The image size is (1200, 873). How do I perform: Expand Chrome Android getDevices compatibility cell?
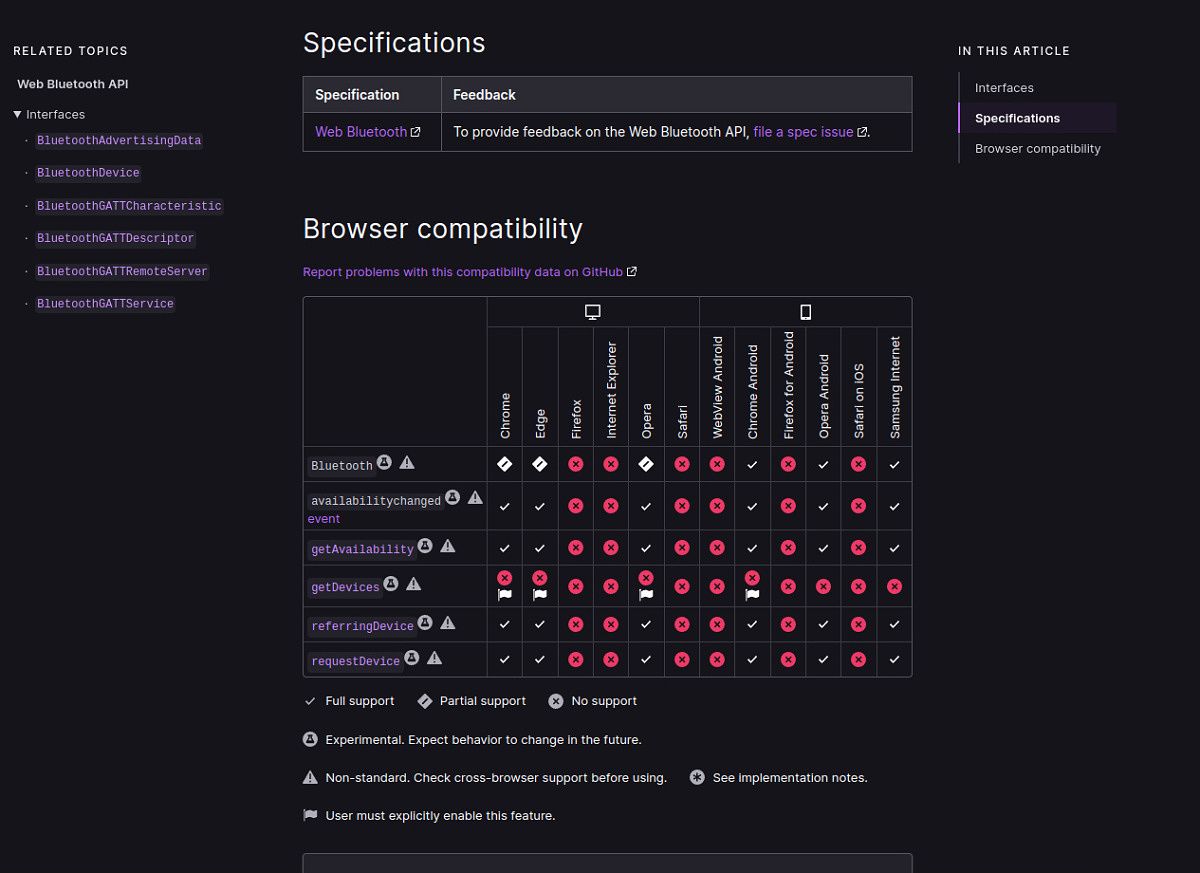click(752, 586)
